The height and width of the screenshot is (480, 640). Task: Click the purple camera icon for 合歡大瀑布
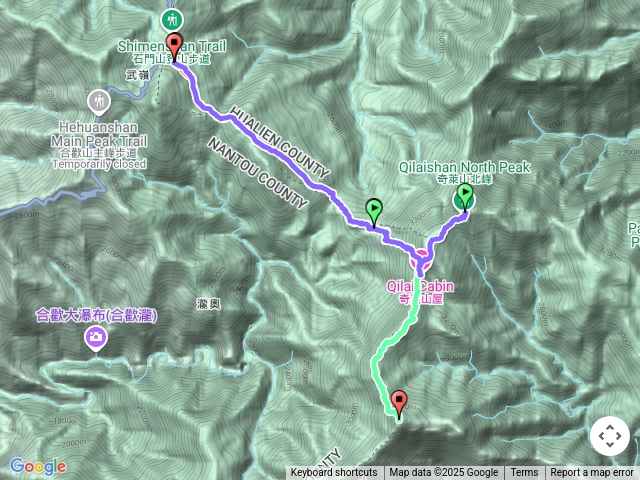[x=96, y=339]
